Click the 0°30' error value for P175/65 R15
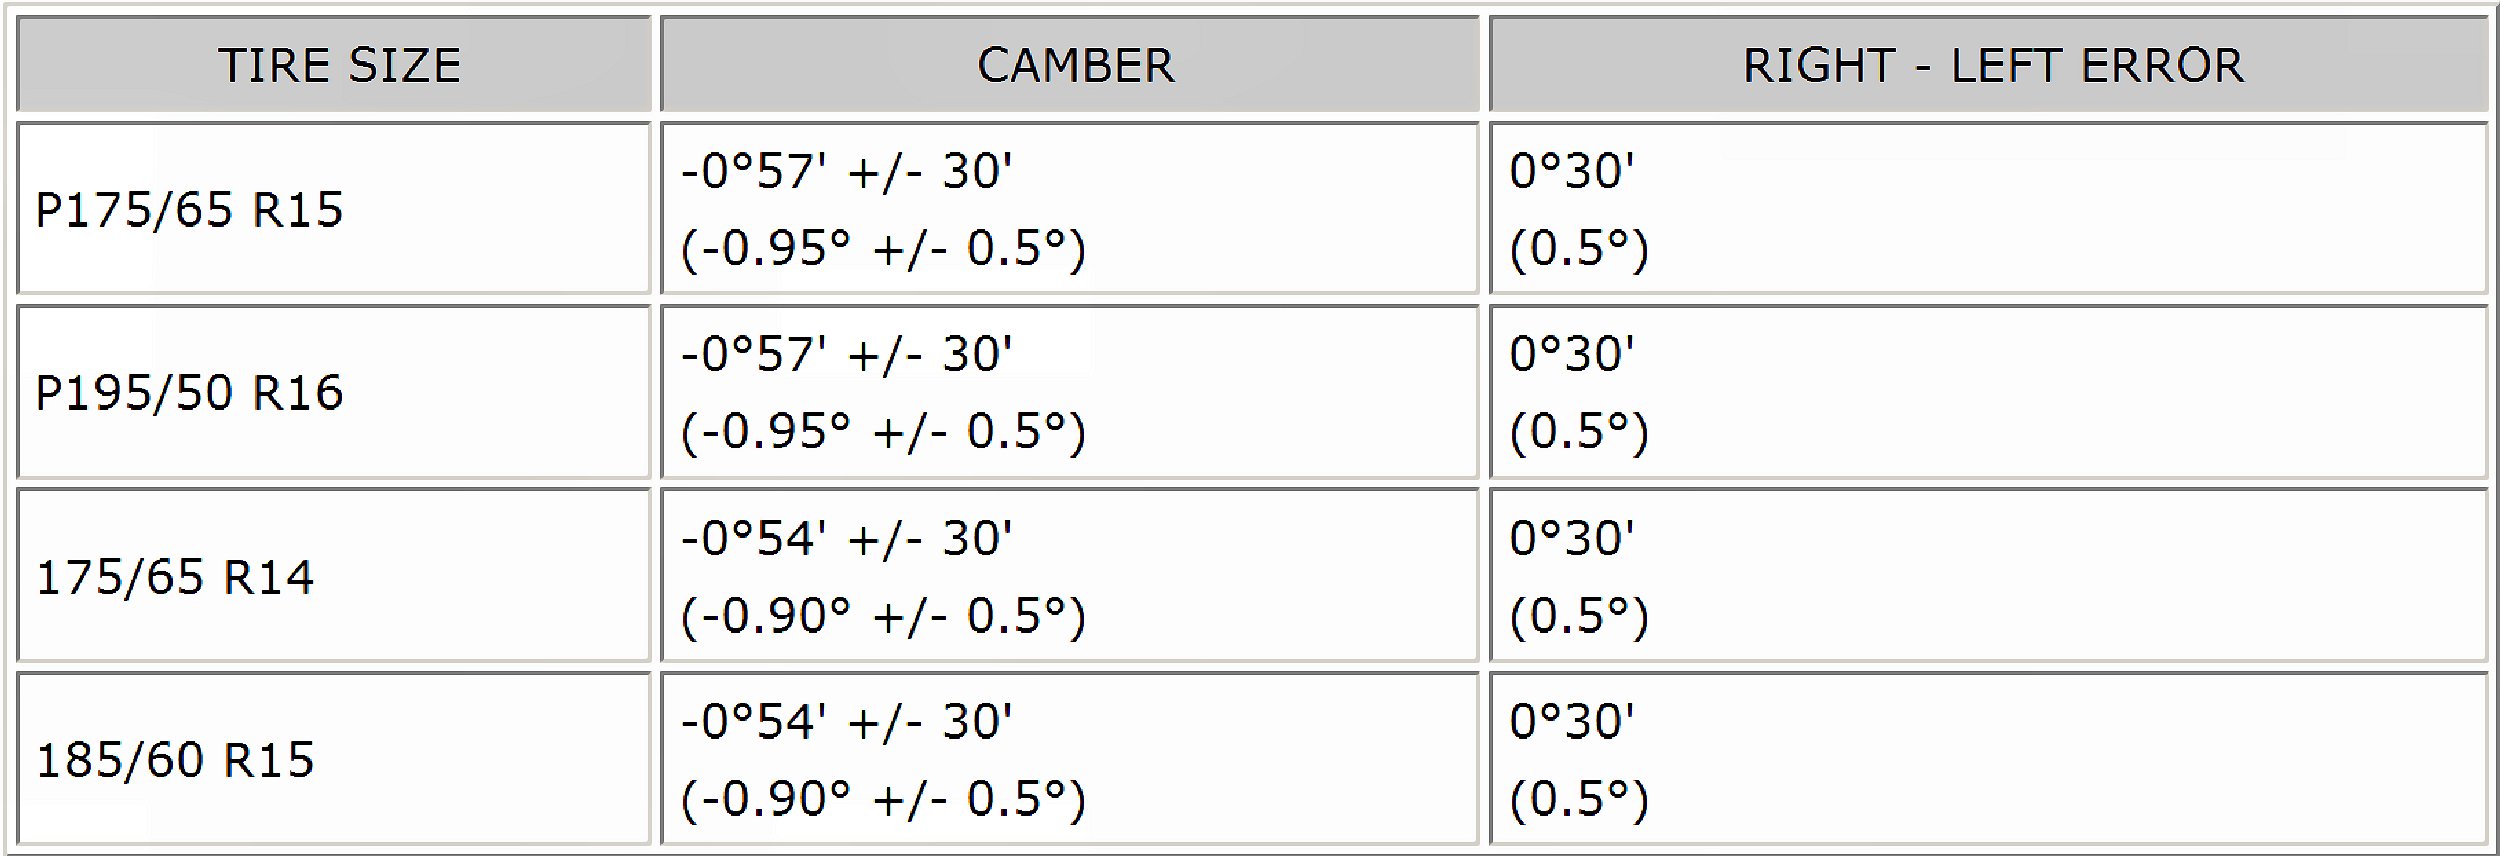This screenshot has height=856, width=2500. (x=1571, y=171)
